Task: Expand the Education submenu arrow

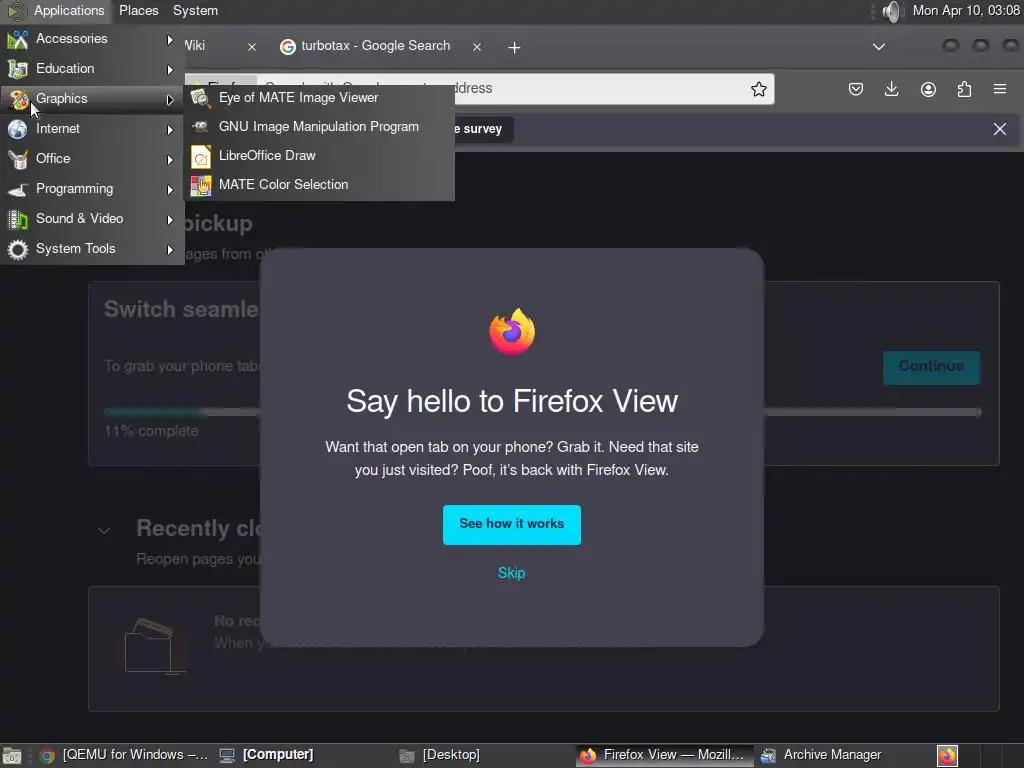Action: tap(170, 69)
